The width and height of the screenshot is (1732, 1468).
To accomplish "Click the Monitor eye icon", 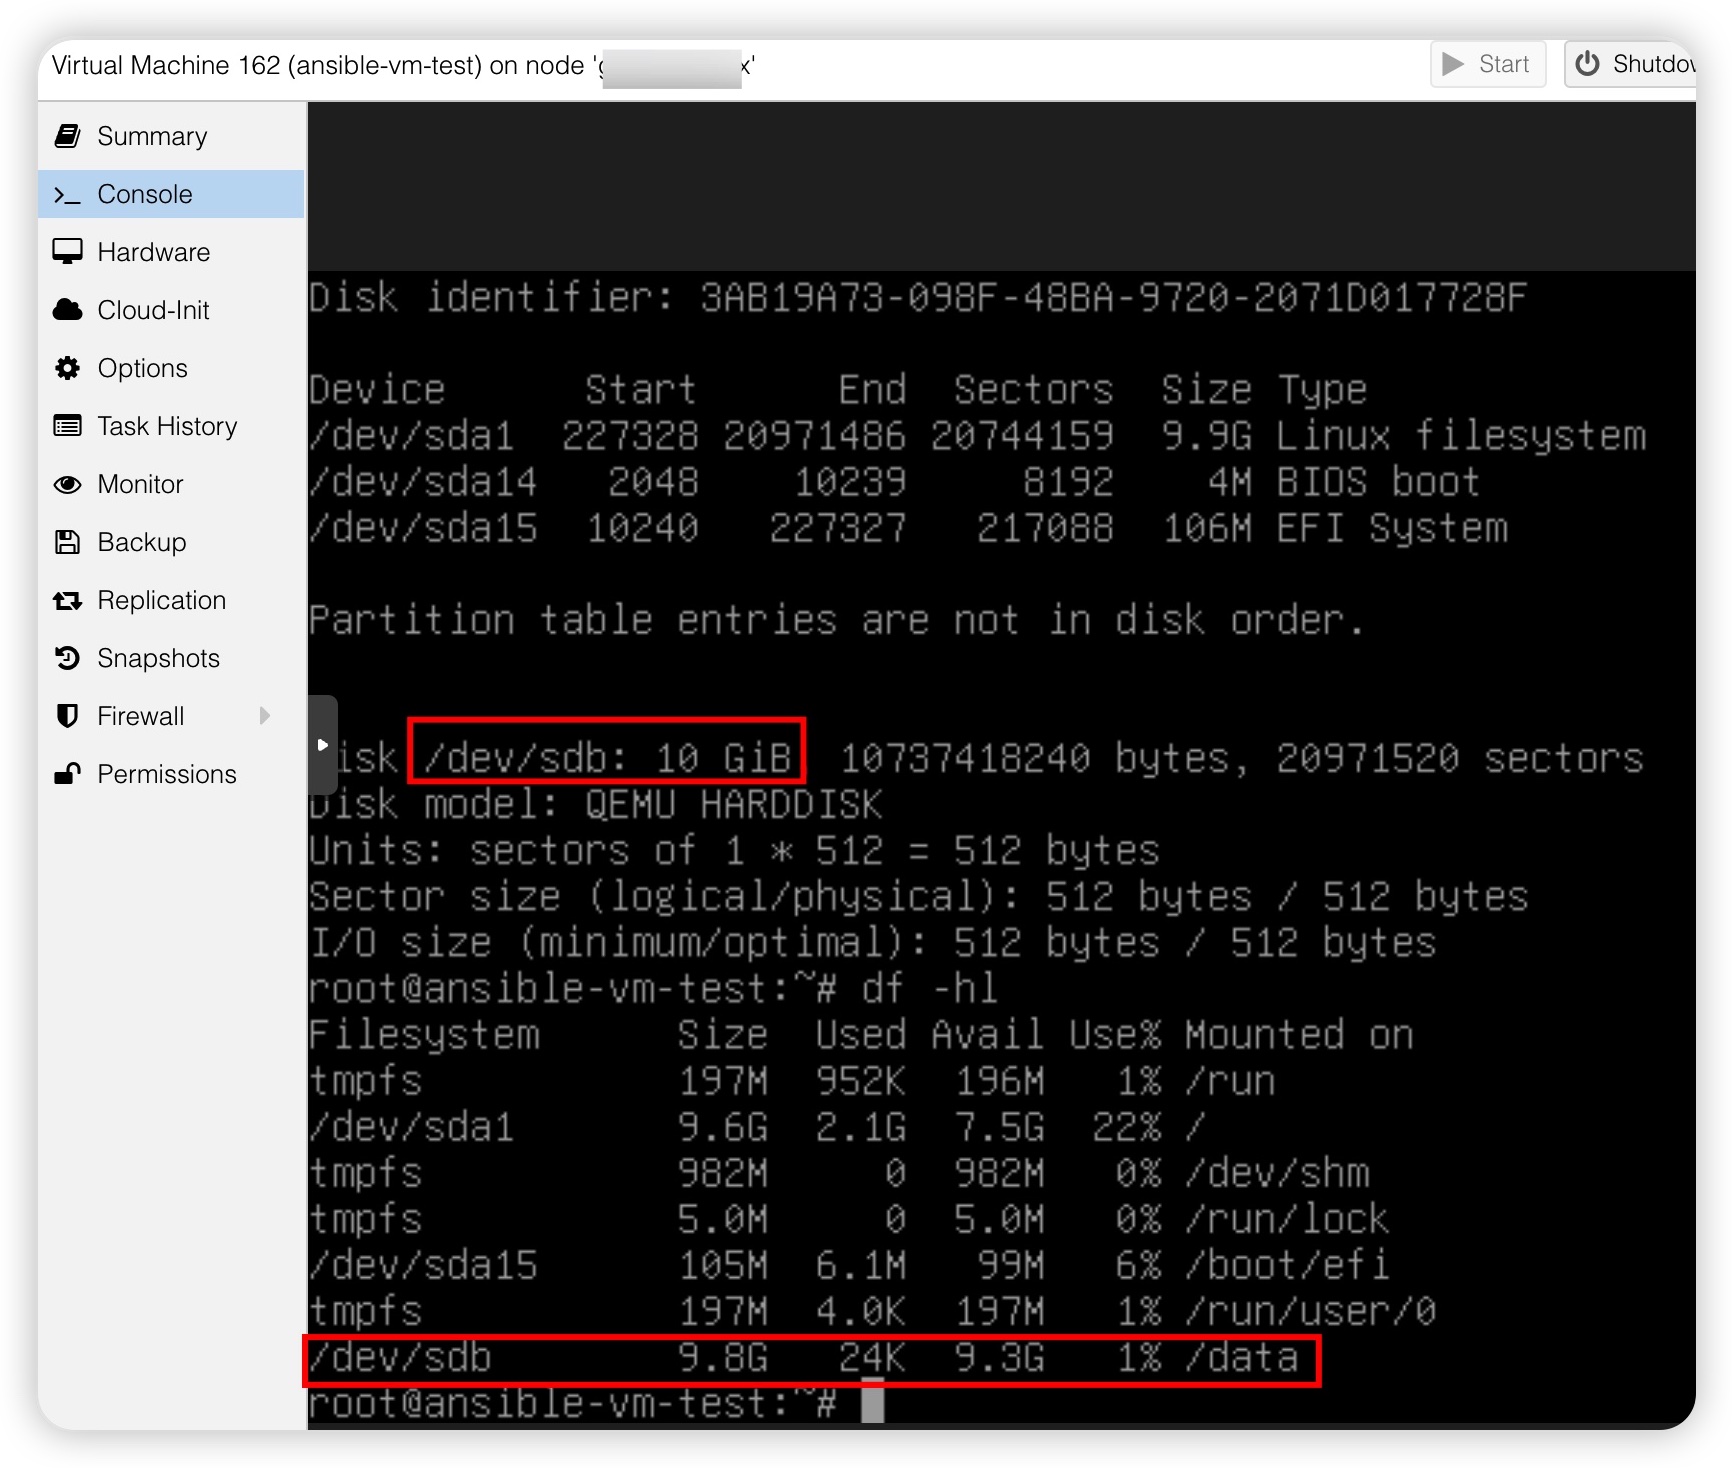I will [67, 484].
